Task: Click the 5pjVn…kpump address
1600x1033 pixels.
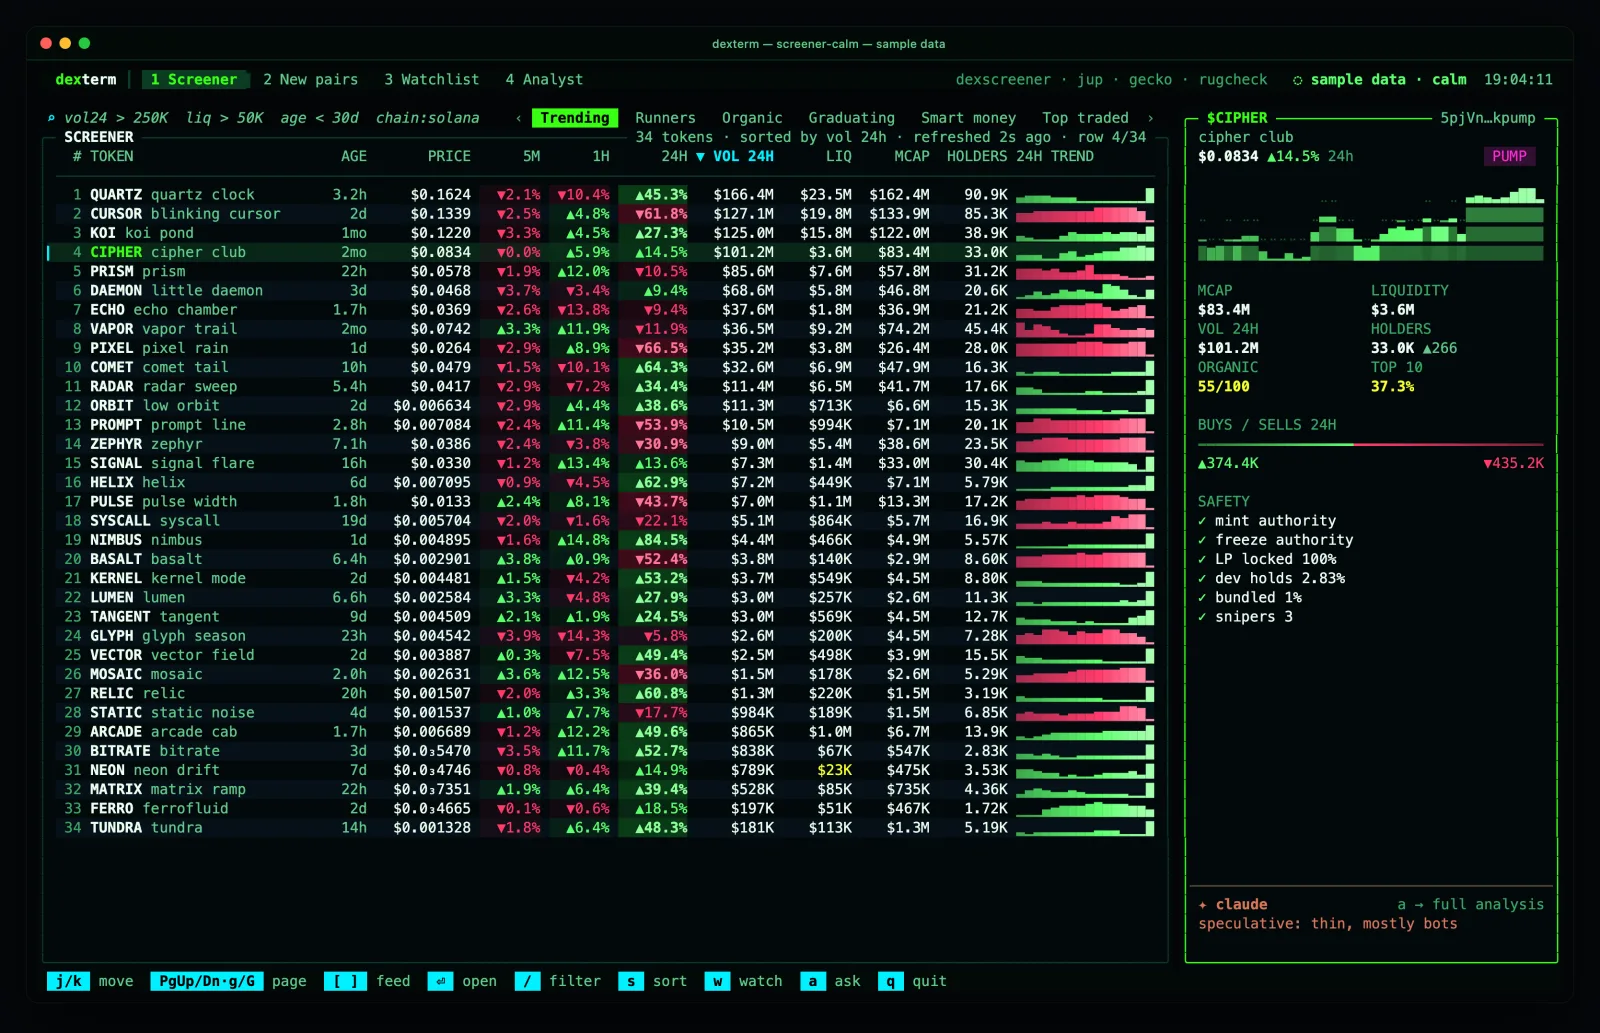Action: 1488,118
